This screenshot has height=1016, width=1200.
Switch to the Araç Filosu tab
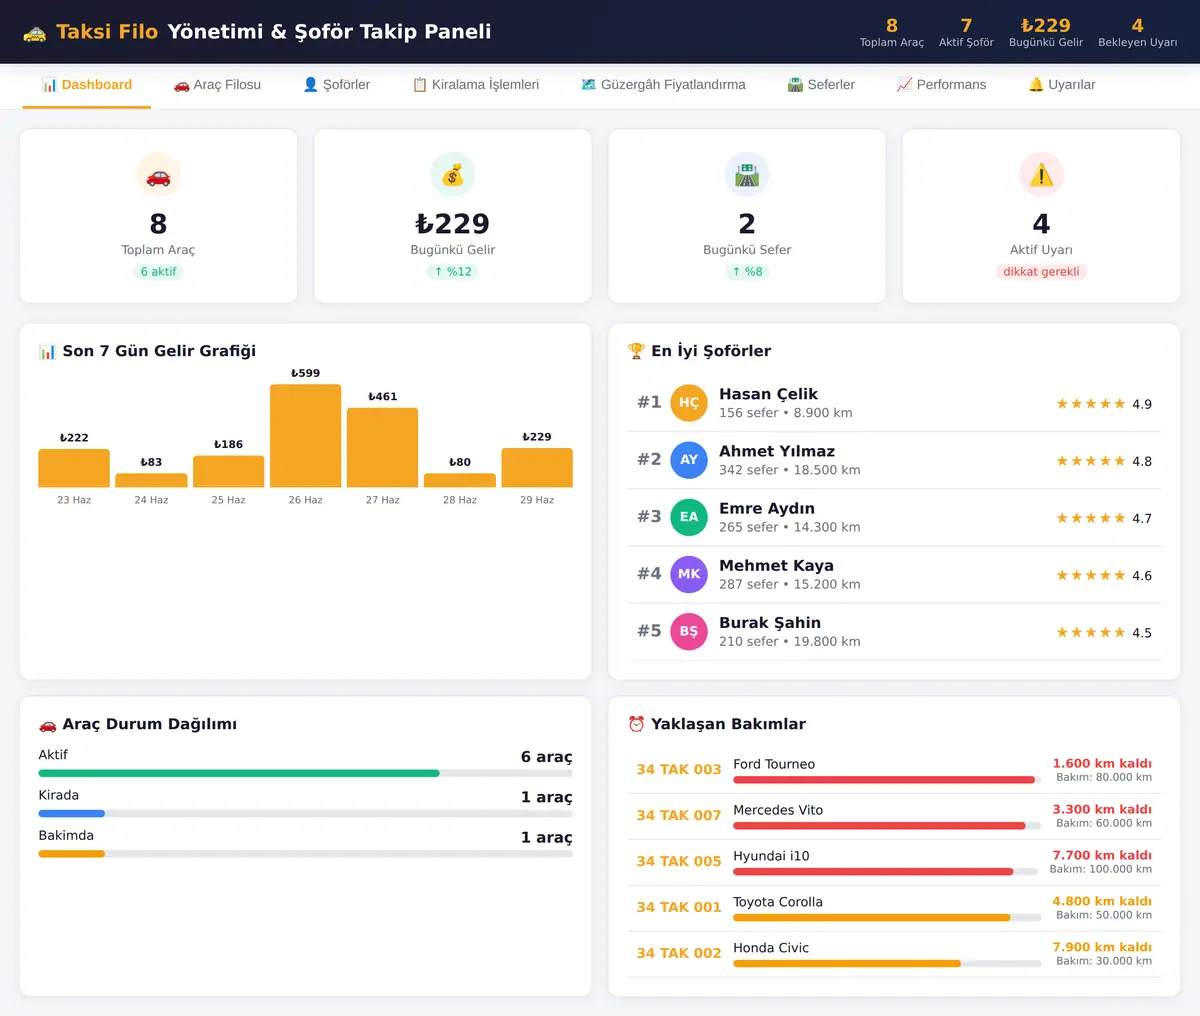click(217, 85)
